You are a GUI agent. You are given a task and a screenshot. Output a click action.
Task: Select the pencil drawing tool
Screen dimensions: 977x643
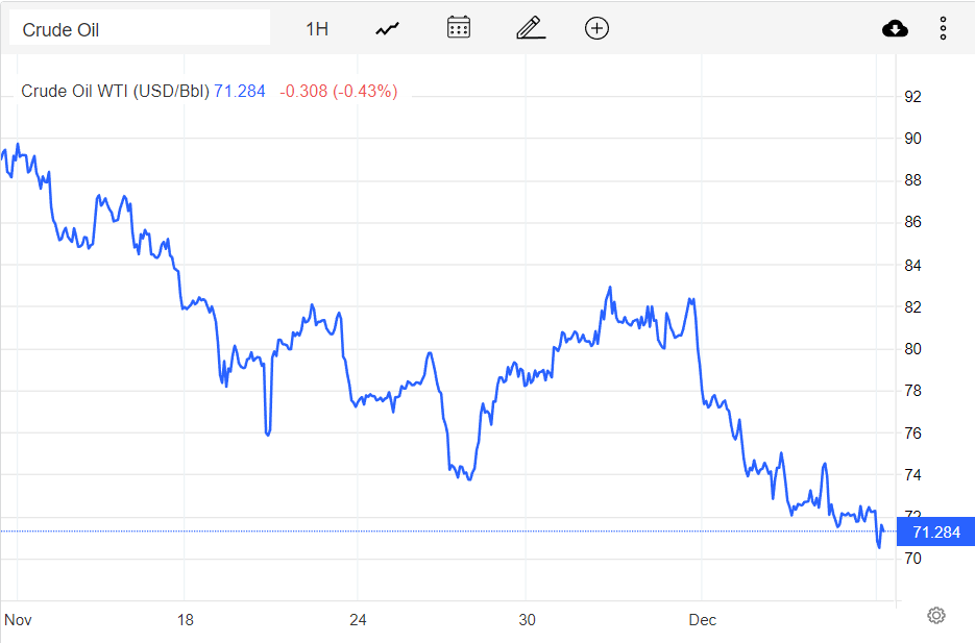coord(530,28)
